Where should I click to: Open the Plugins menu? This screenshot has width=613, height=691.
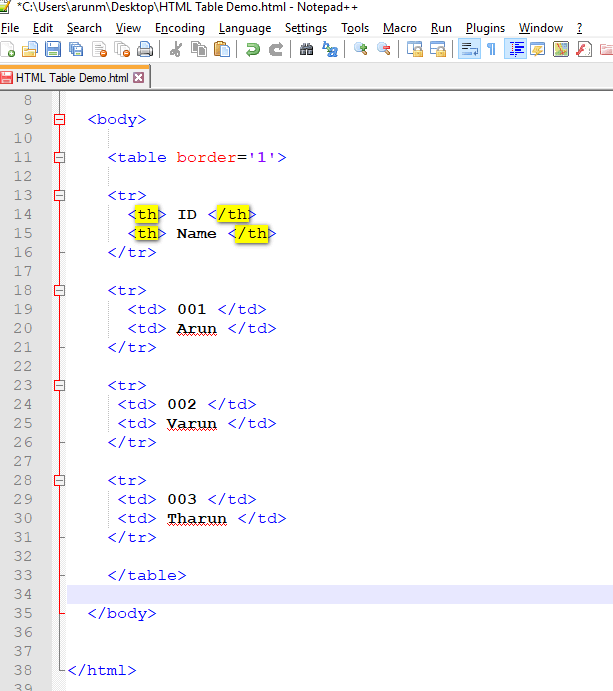485,28
